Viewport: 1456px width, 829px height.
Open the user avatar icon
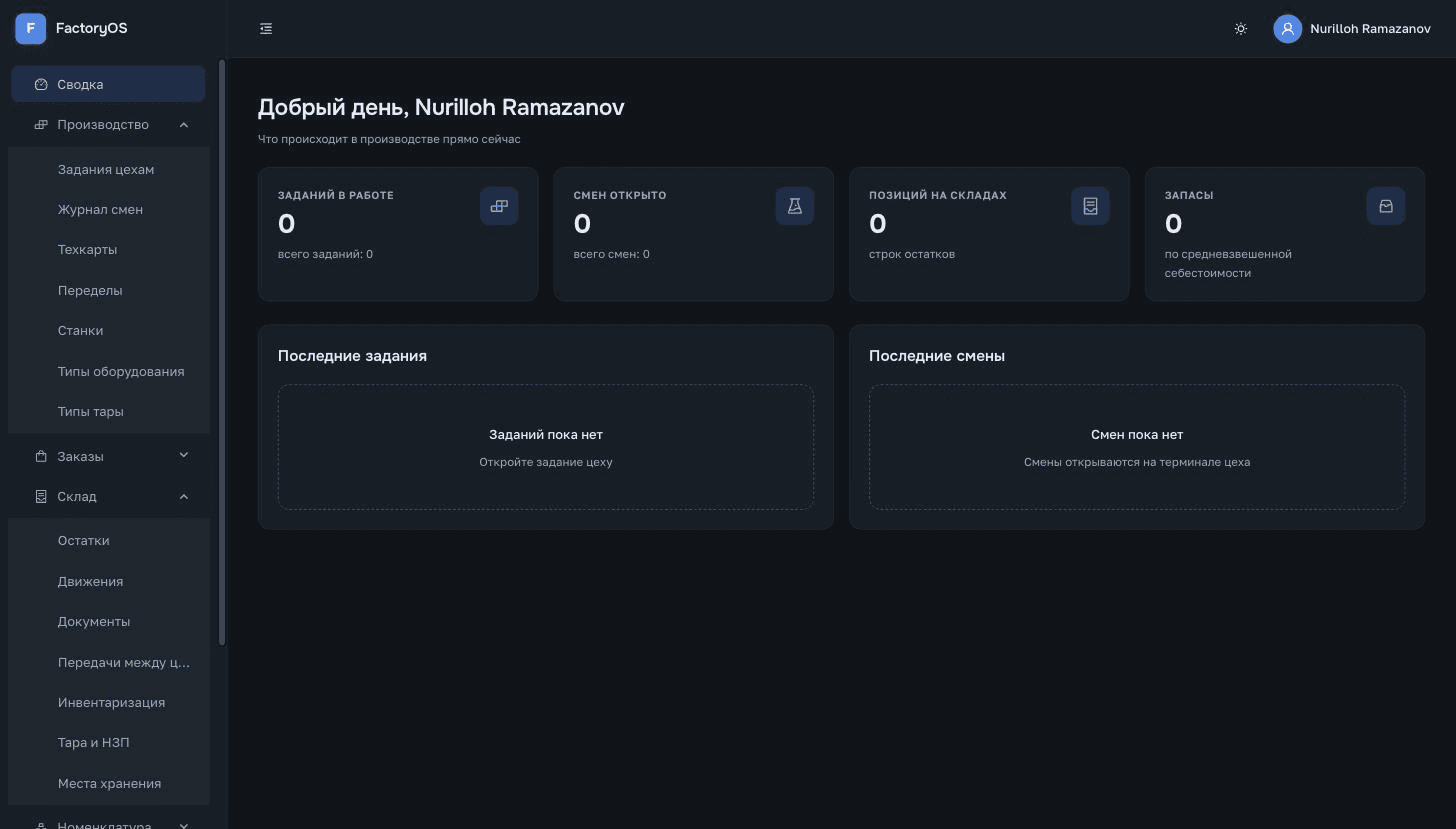pyautogui.click(x=1287, y=29)
